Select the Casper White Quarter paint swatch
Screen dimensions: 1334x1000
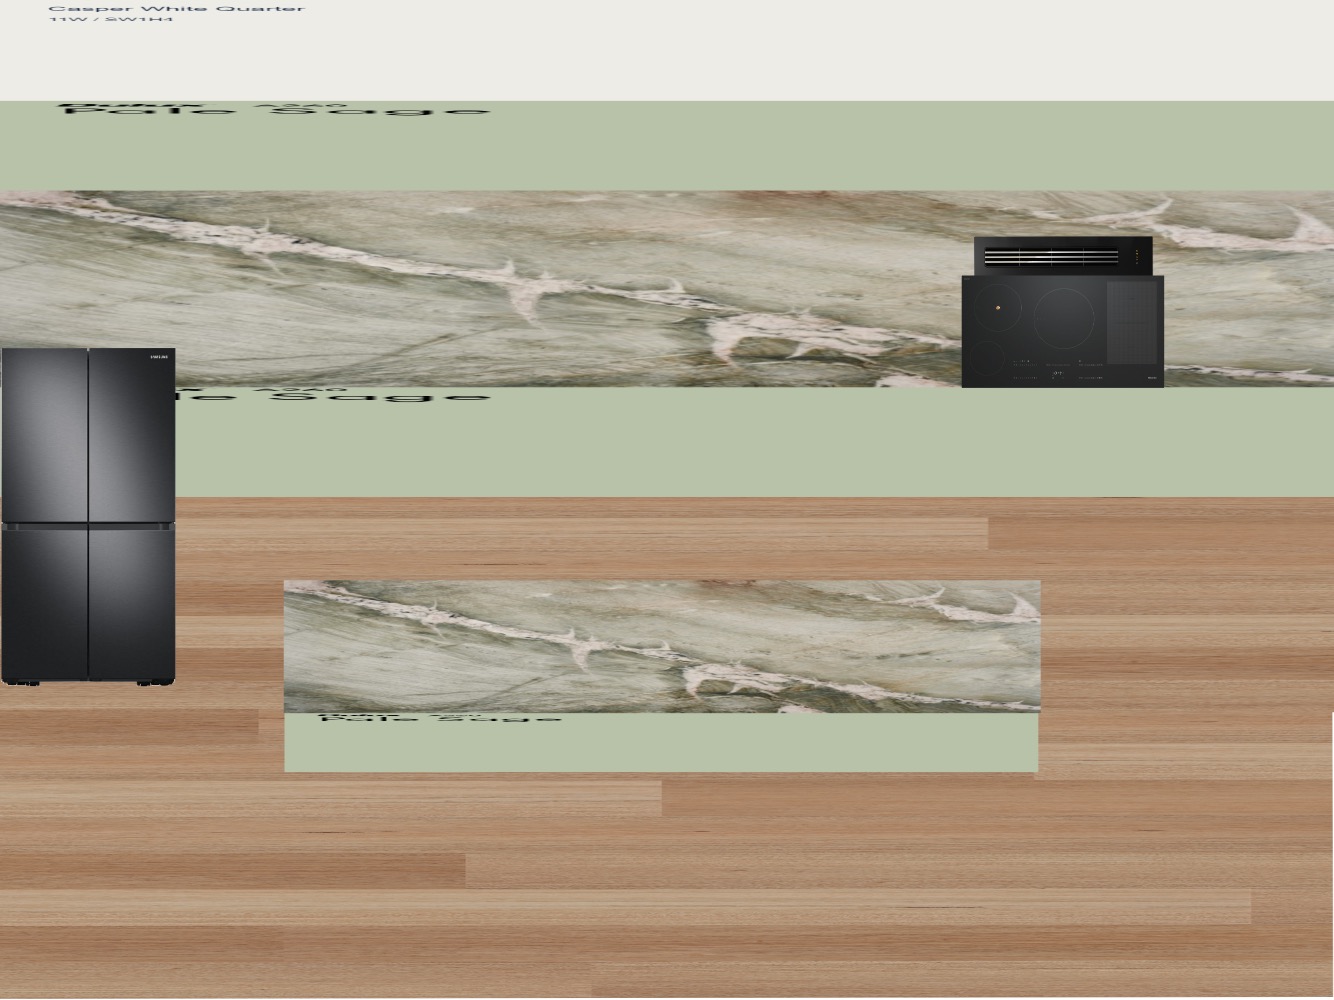(x=667, y=50)
